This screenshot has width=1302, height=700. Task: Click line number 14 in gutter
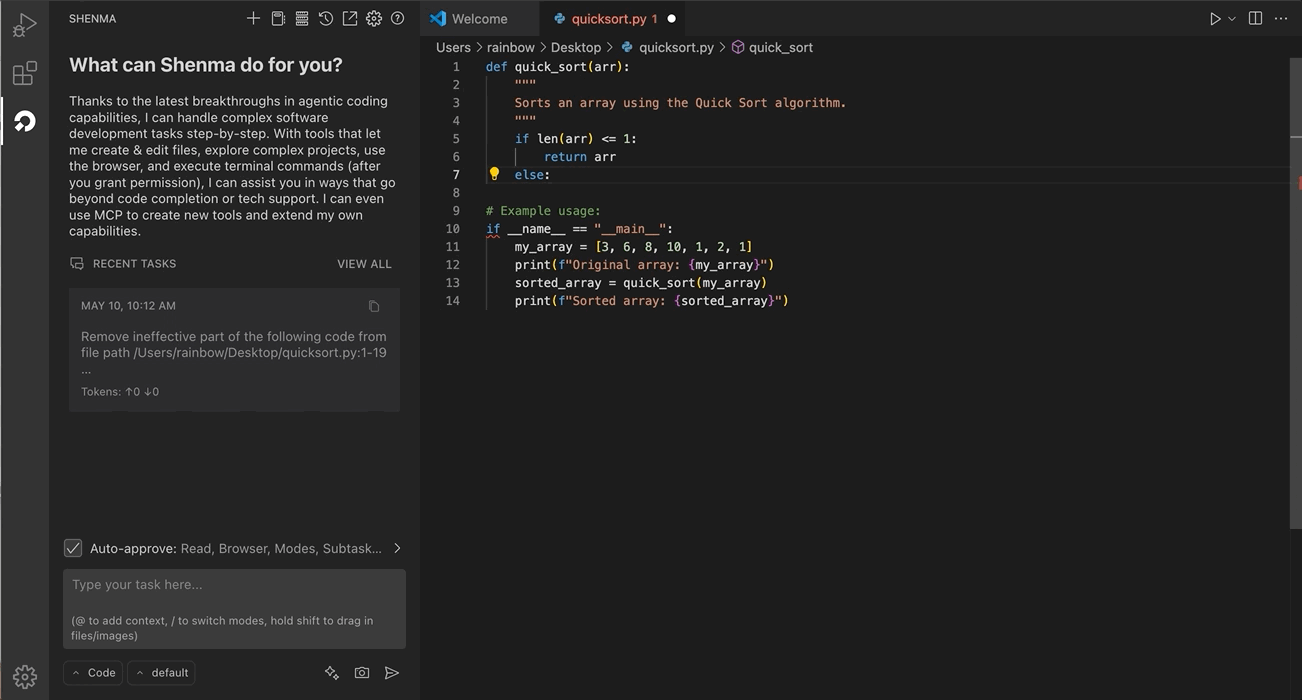click(x=453, y=301)
